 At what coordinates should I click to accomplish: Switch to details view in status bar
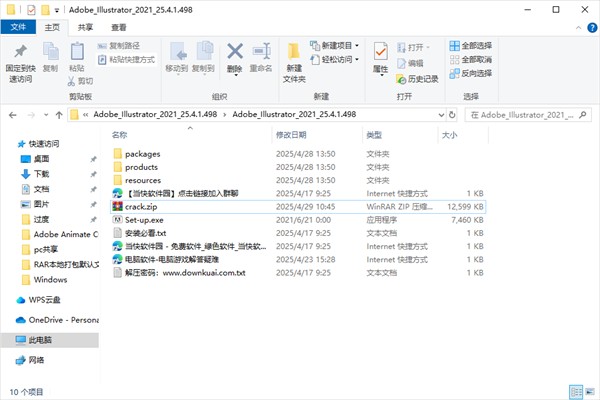[x=575, y=391]
